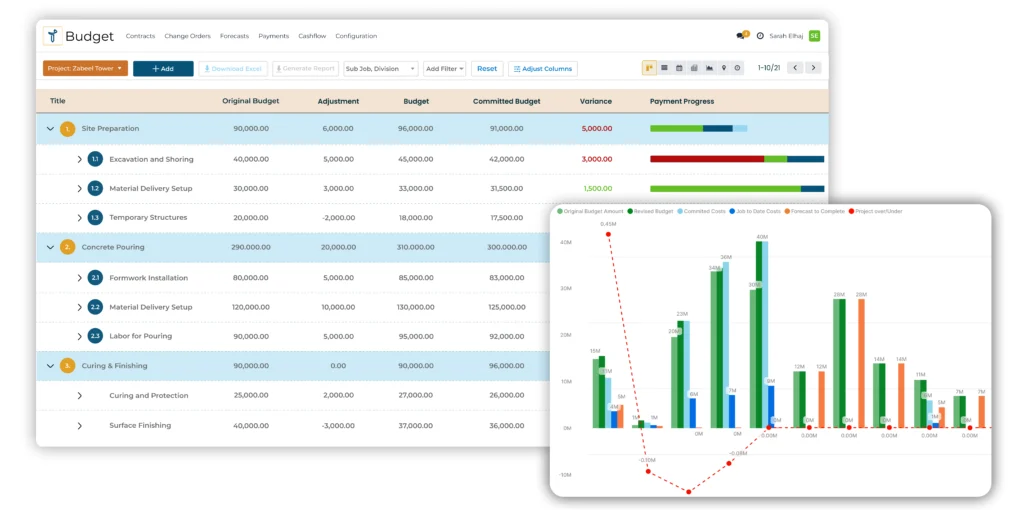The width and height of the screenshot is (1024, 510).
Task: Open the Project: Zabeel Tower dropdown
Action: 85,69
